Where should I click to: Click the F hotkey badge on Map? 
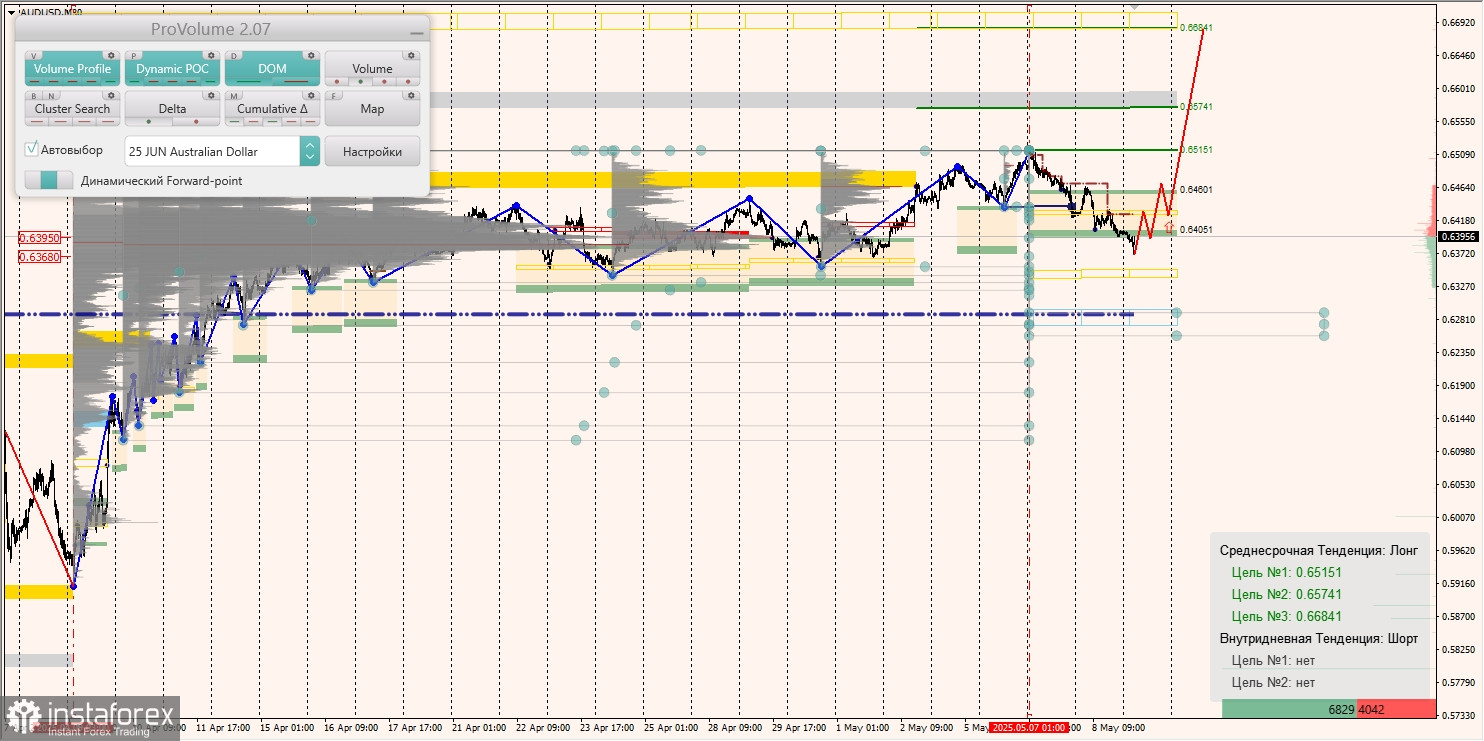pos(334,96)
